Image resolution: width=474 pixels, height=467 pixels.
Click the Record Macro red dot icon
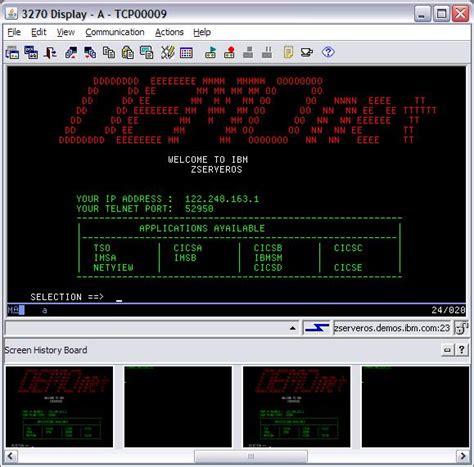(x=229, y=53)
